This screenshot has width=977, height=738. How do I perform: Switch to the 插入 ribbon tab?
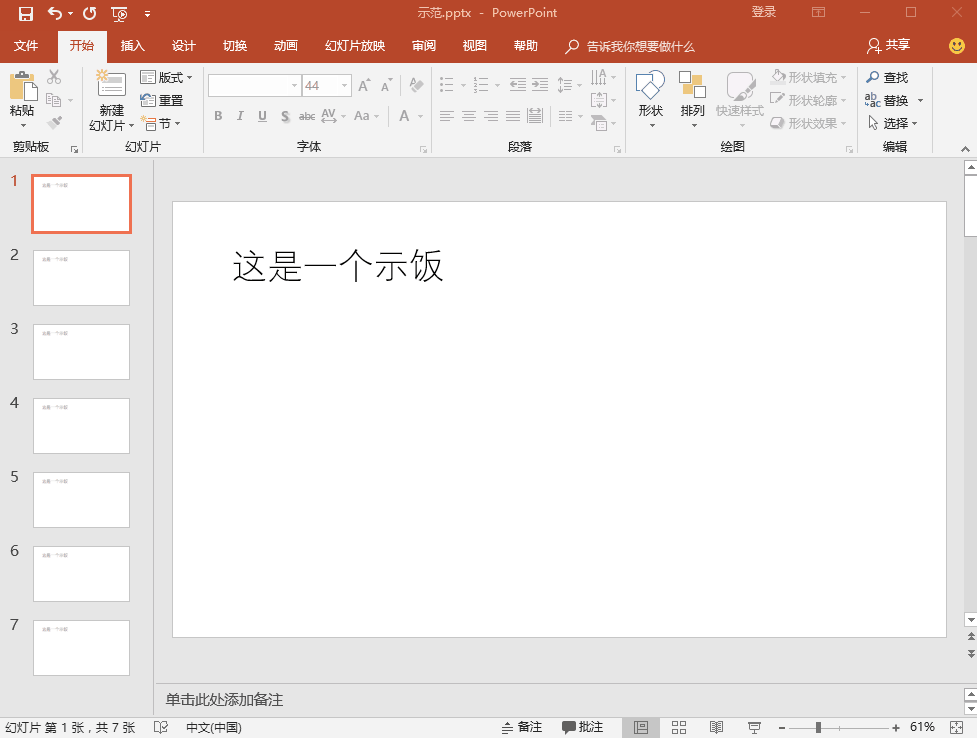click(133, 46)
